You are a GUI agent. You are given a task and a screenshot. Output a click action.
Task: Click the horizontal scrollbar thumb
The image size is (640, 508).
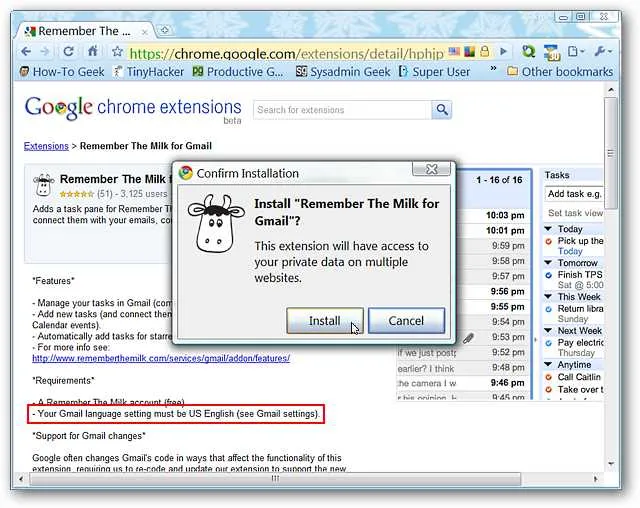[x=276, y=478]
